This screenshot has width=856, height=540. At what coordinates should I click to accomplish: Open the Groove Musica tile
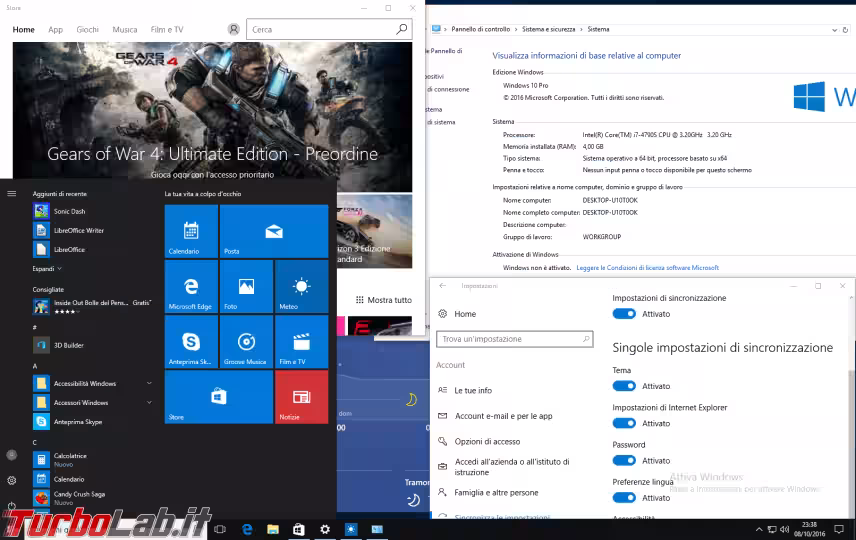(246, 342)
